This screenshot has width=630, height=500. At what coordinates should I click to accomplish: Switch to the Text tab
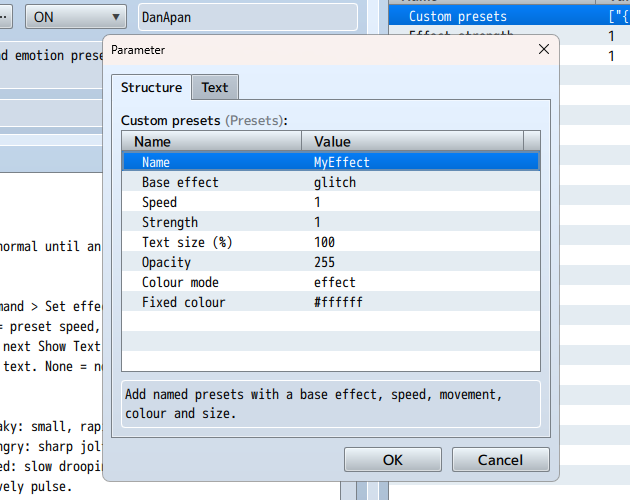pos(215,87)
